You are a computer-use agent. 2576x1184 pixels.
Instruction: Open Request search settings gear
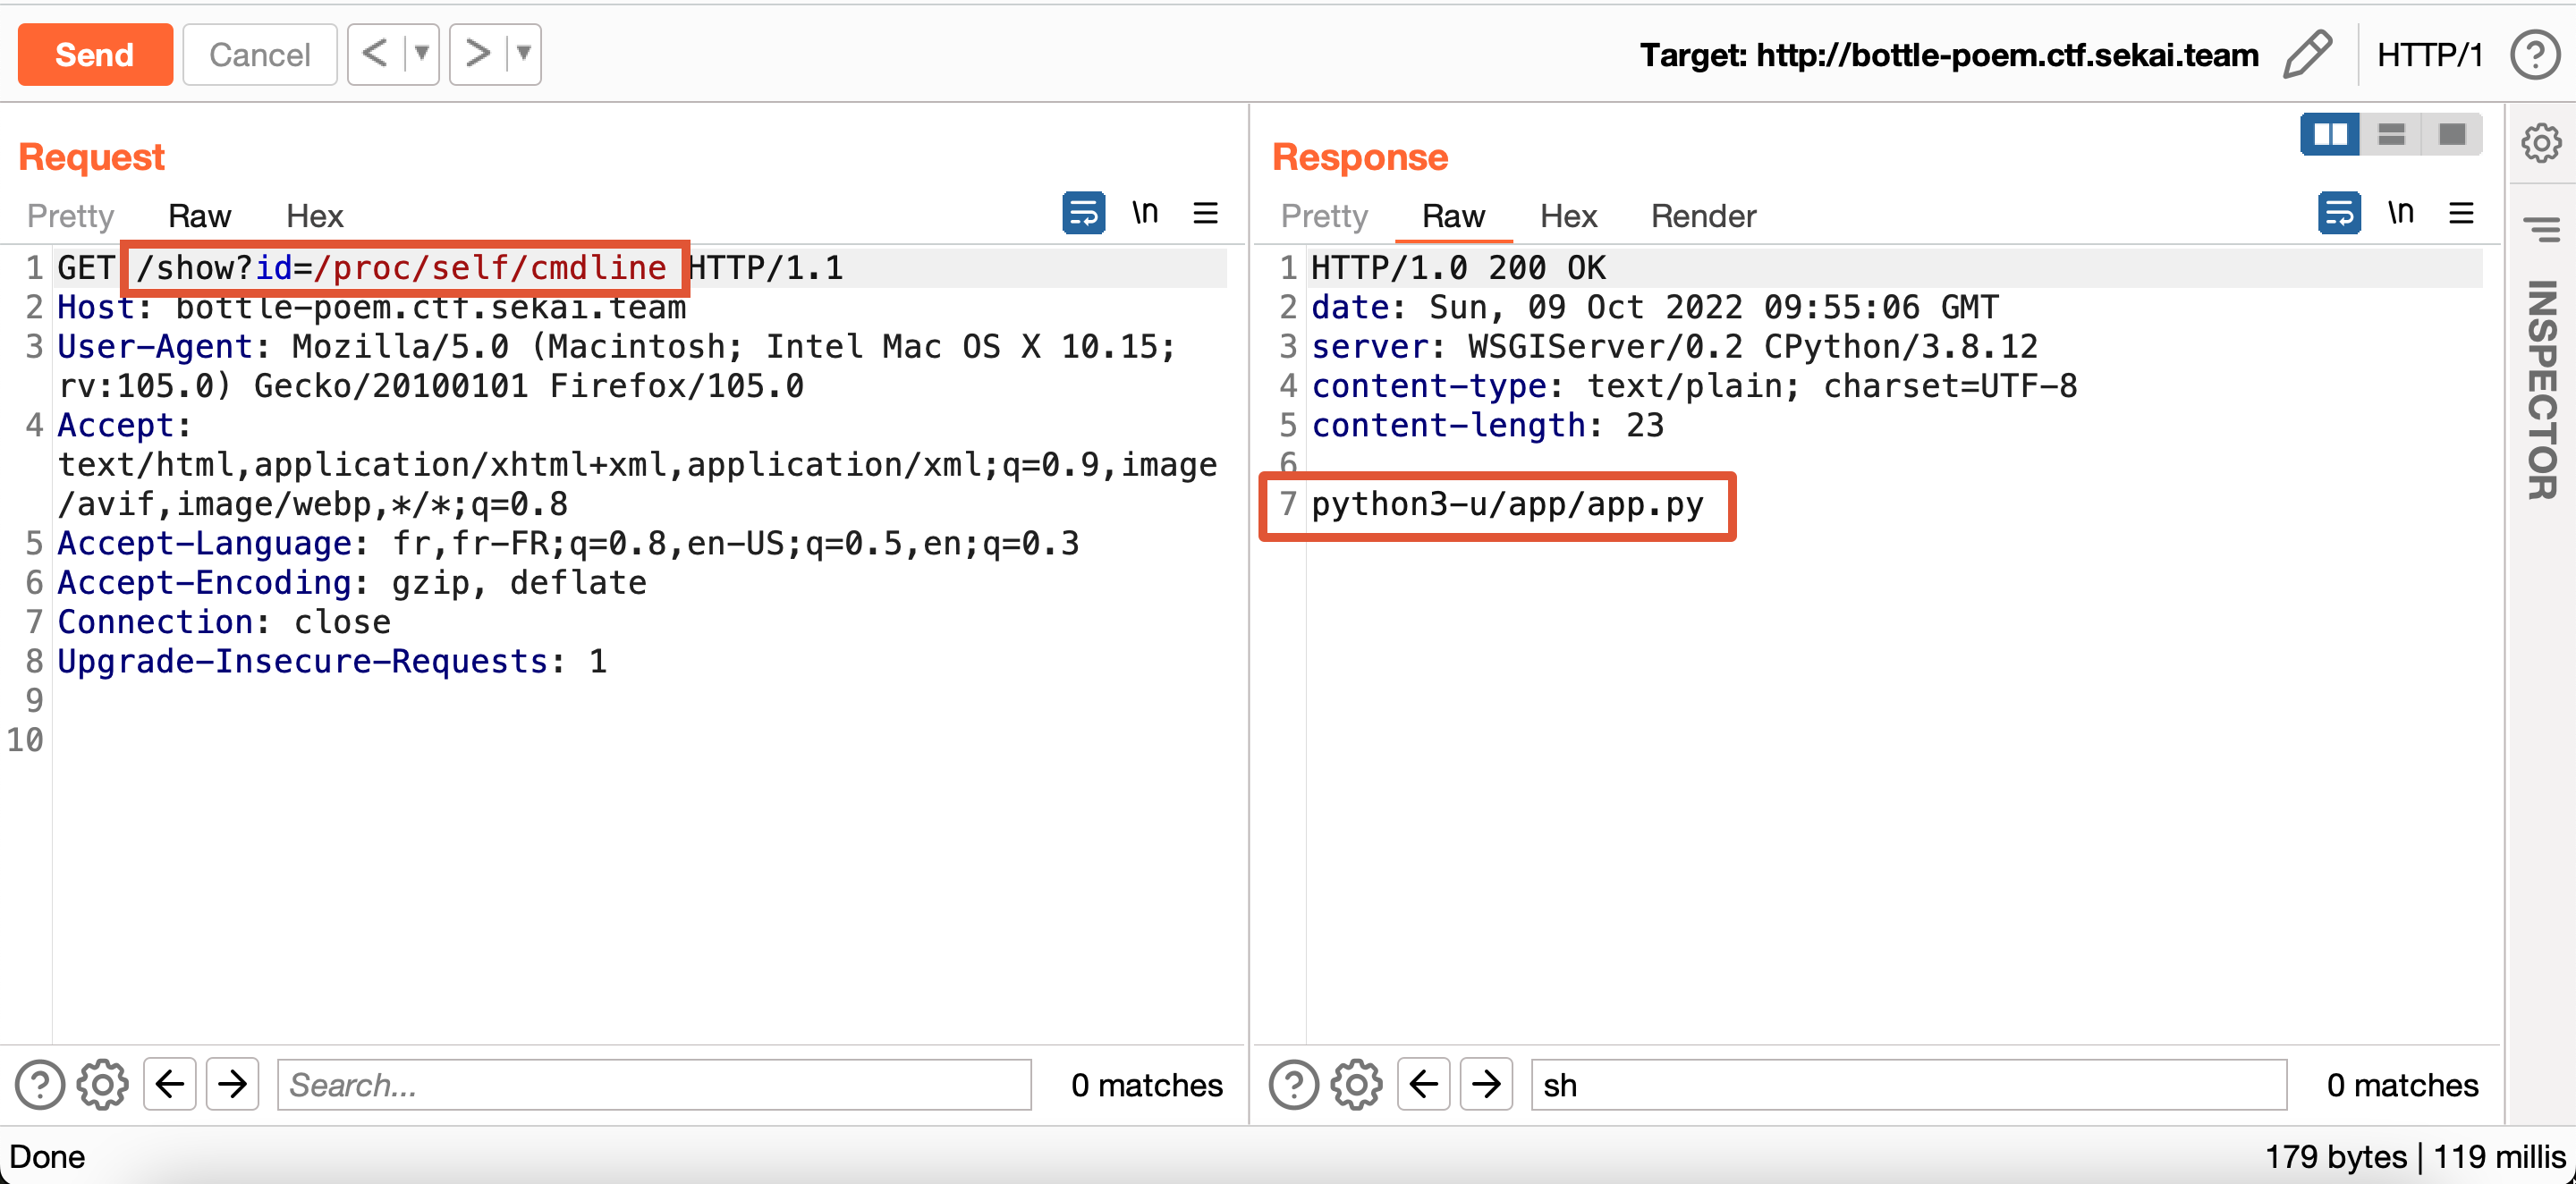pos(103,1085)
